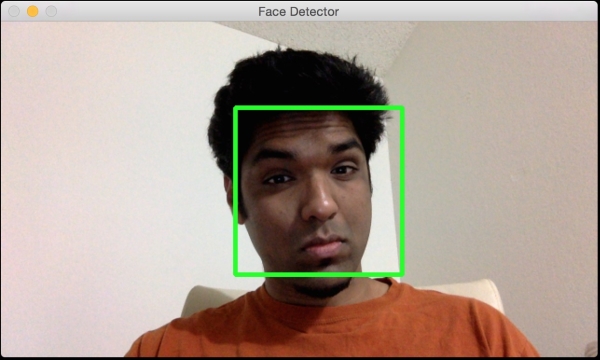Click the center of the detected face region
Image resolution: width=600 pixels, height=360 pixels.
(x=319, y=191)
